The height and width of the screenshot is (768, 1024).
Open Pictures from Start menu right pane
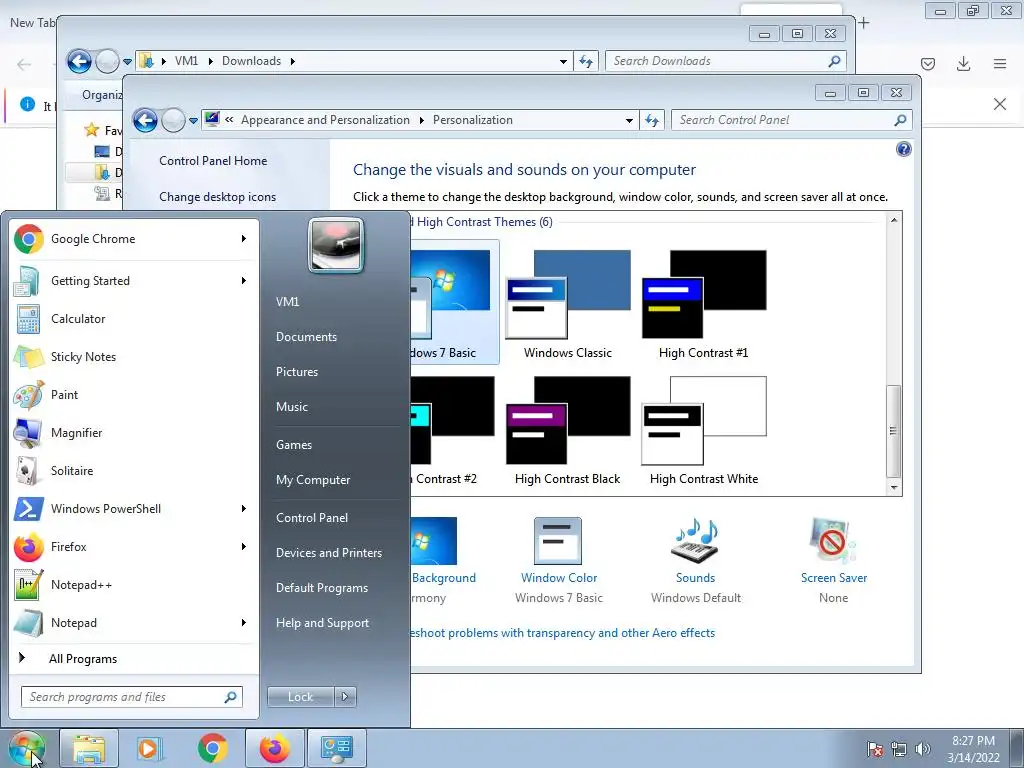click(297, 372)
